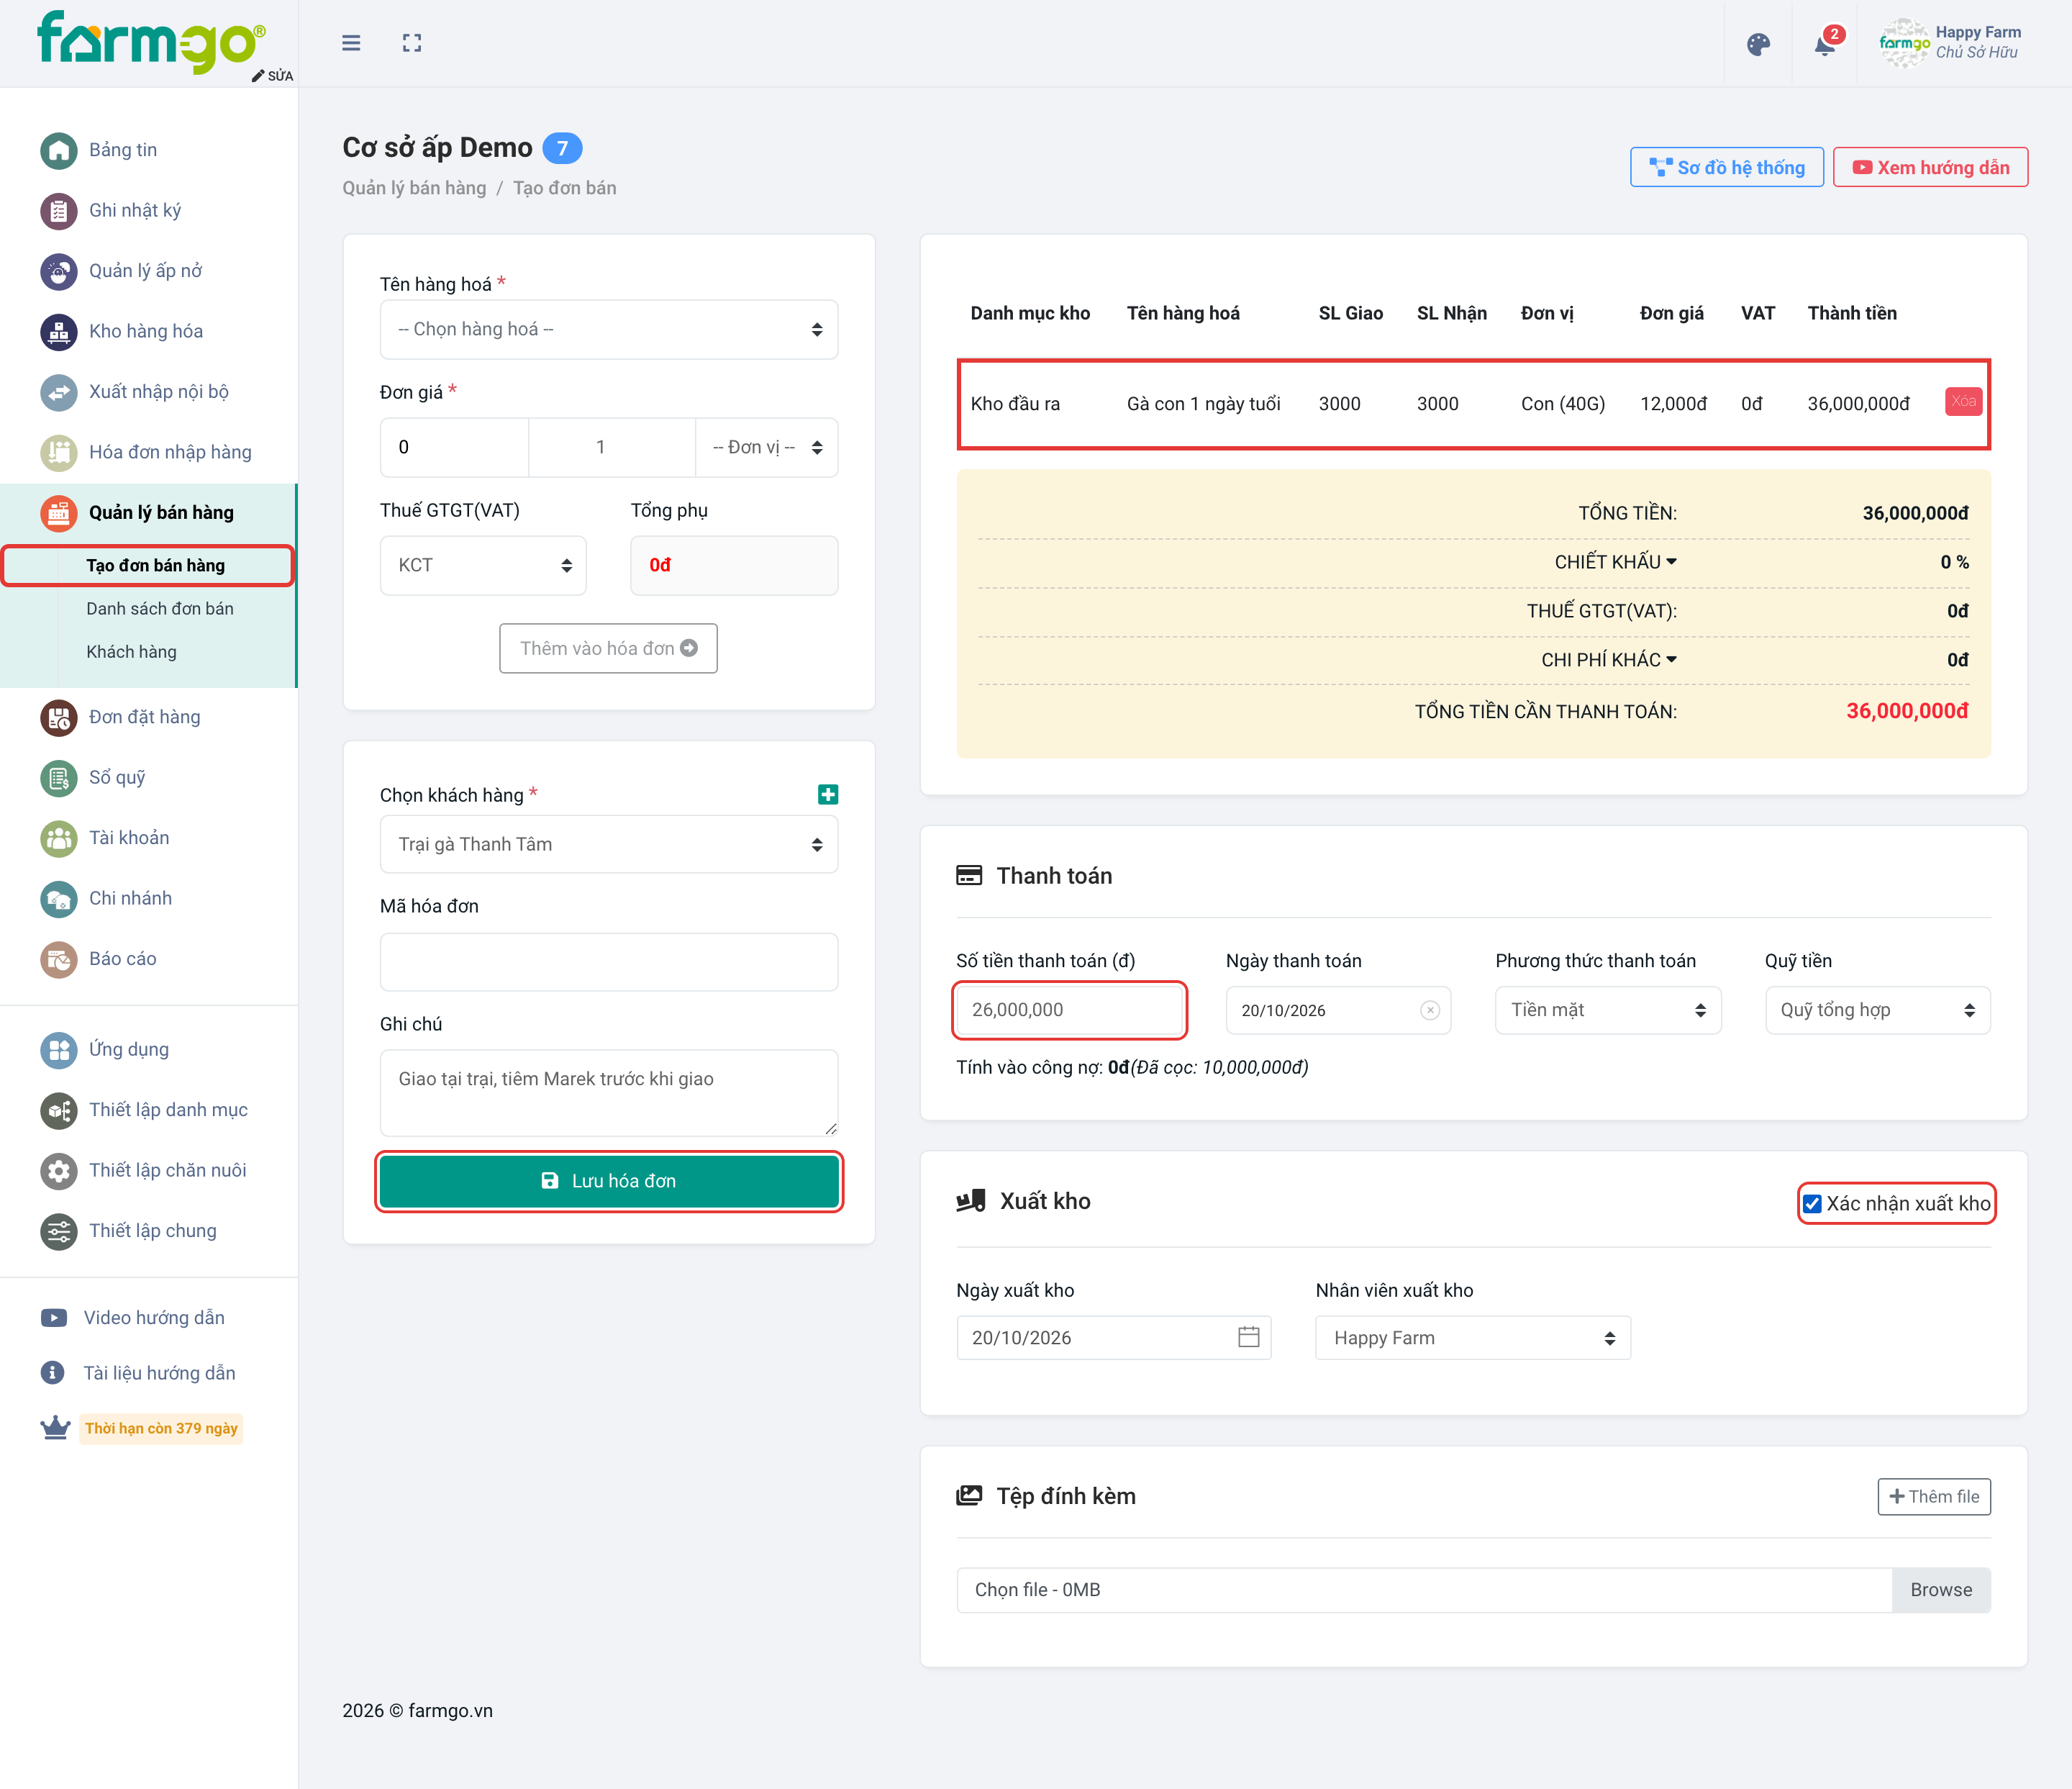Click the Thêm file button
This screenshot has width=2072, height=1789.
(1934, 1497)
